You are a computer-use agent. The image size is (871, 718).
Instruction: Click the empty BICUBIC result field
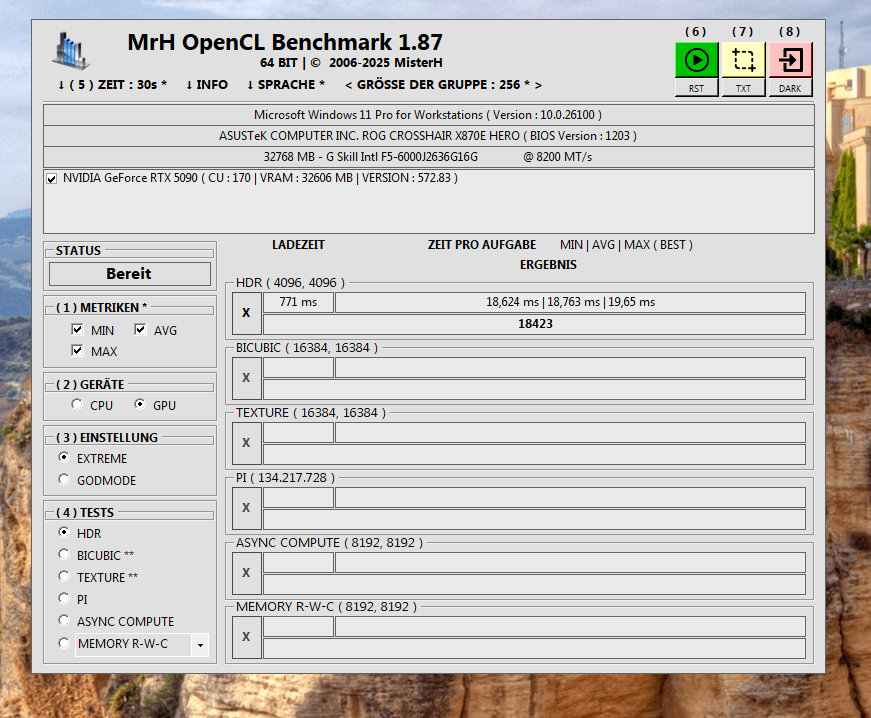534,389
